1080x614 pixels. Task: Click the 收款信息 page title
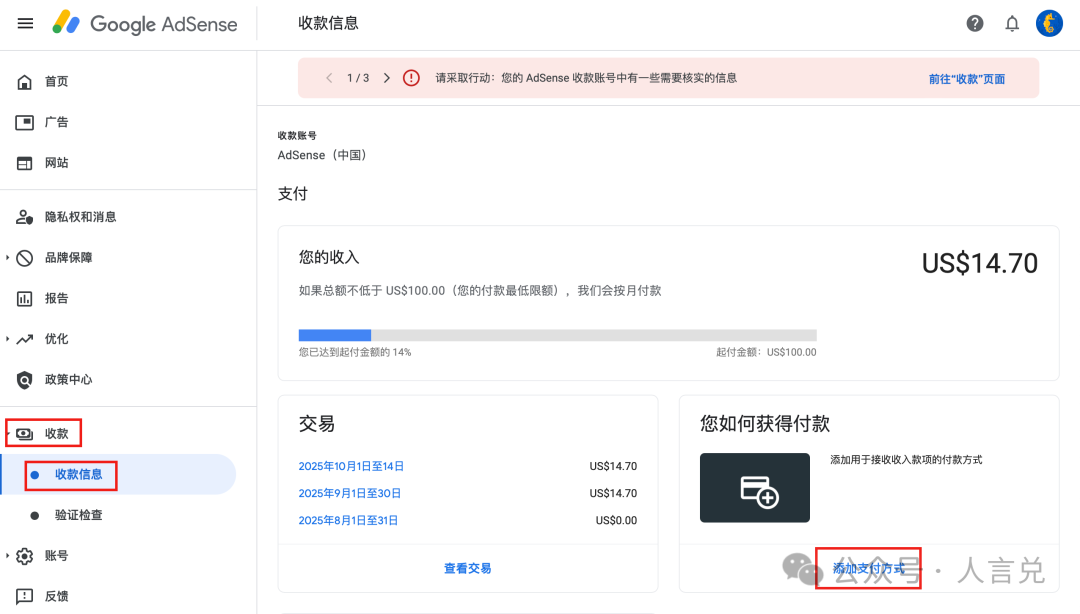click(x=328, y=23)
